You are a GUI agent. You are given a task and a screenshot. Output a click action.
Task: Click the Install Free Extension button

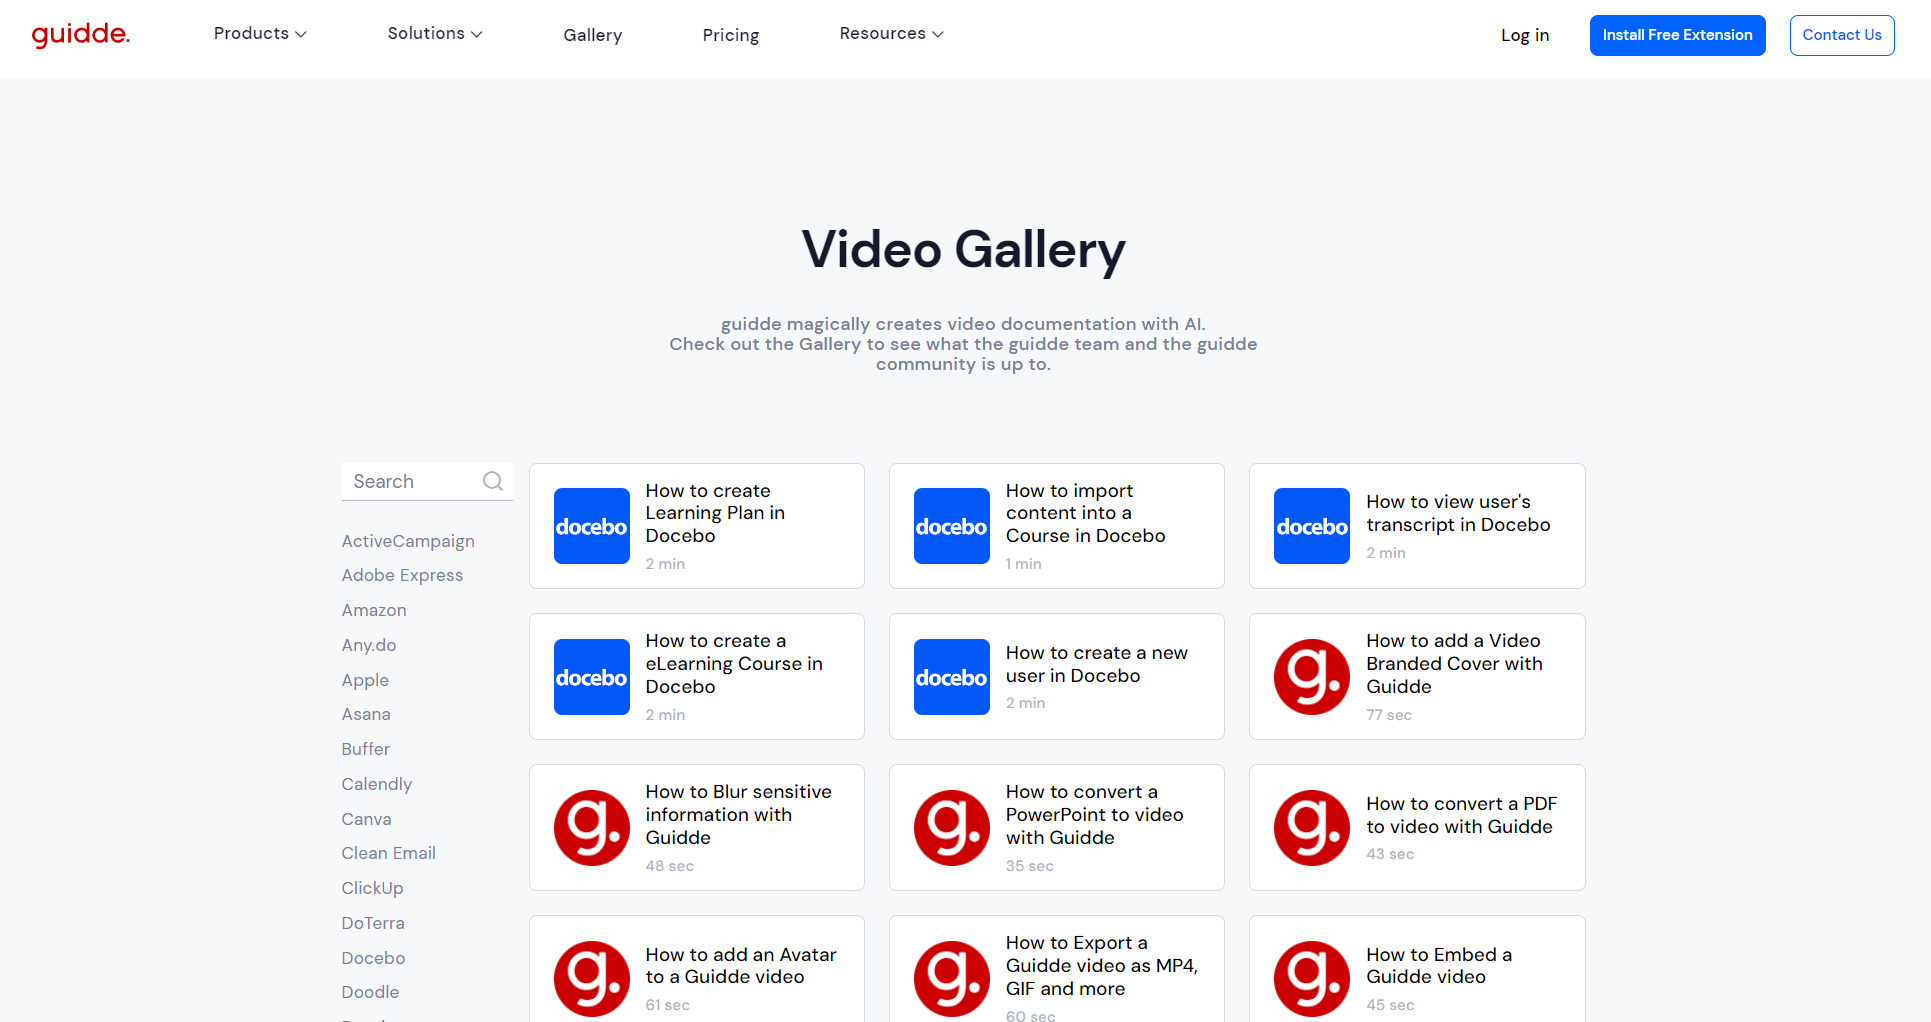click(x=1677, y=35)
